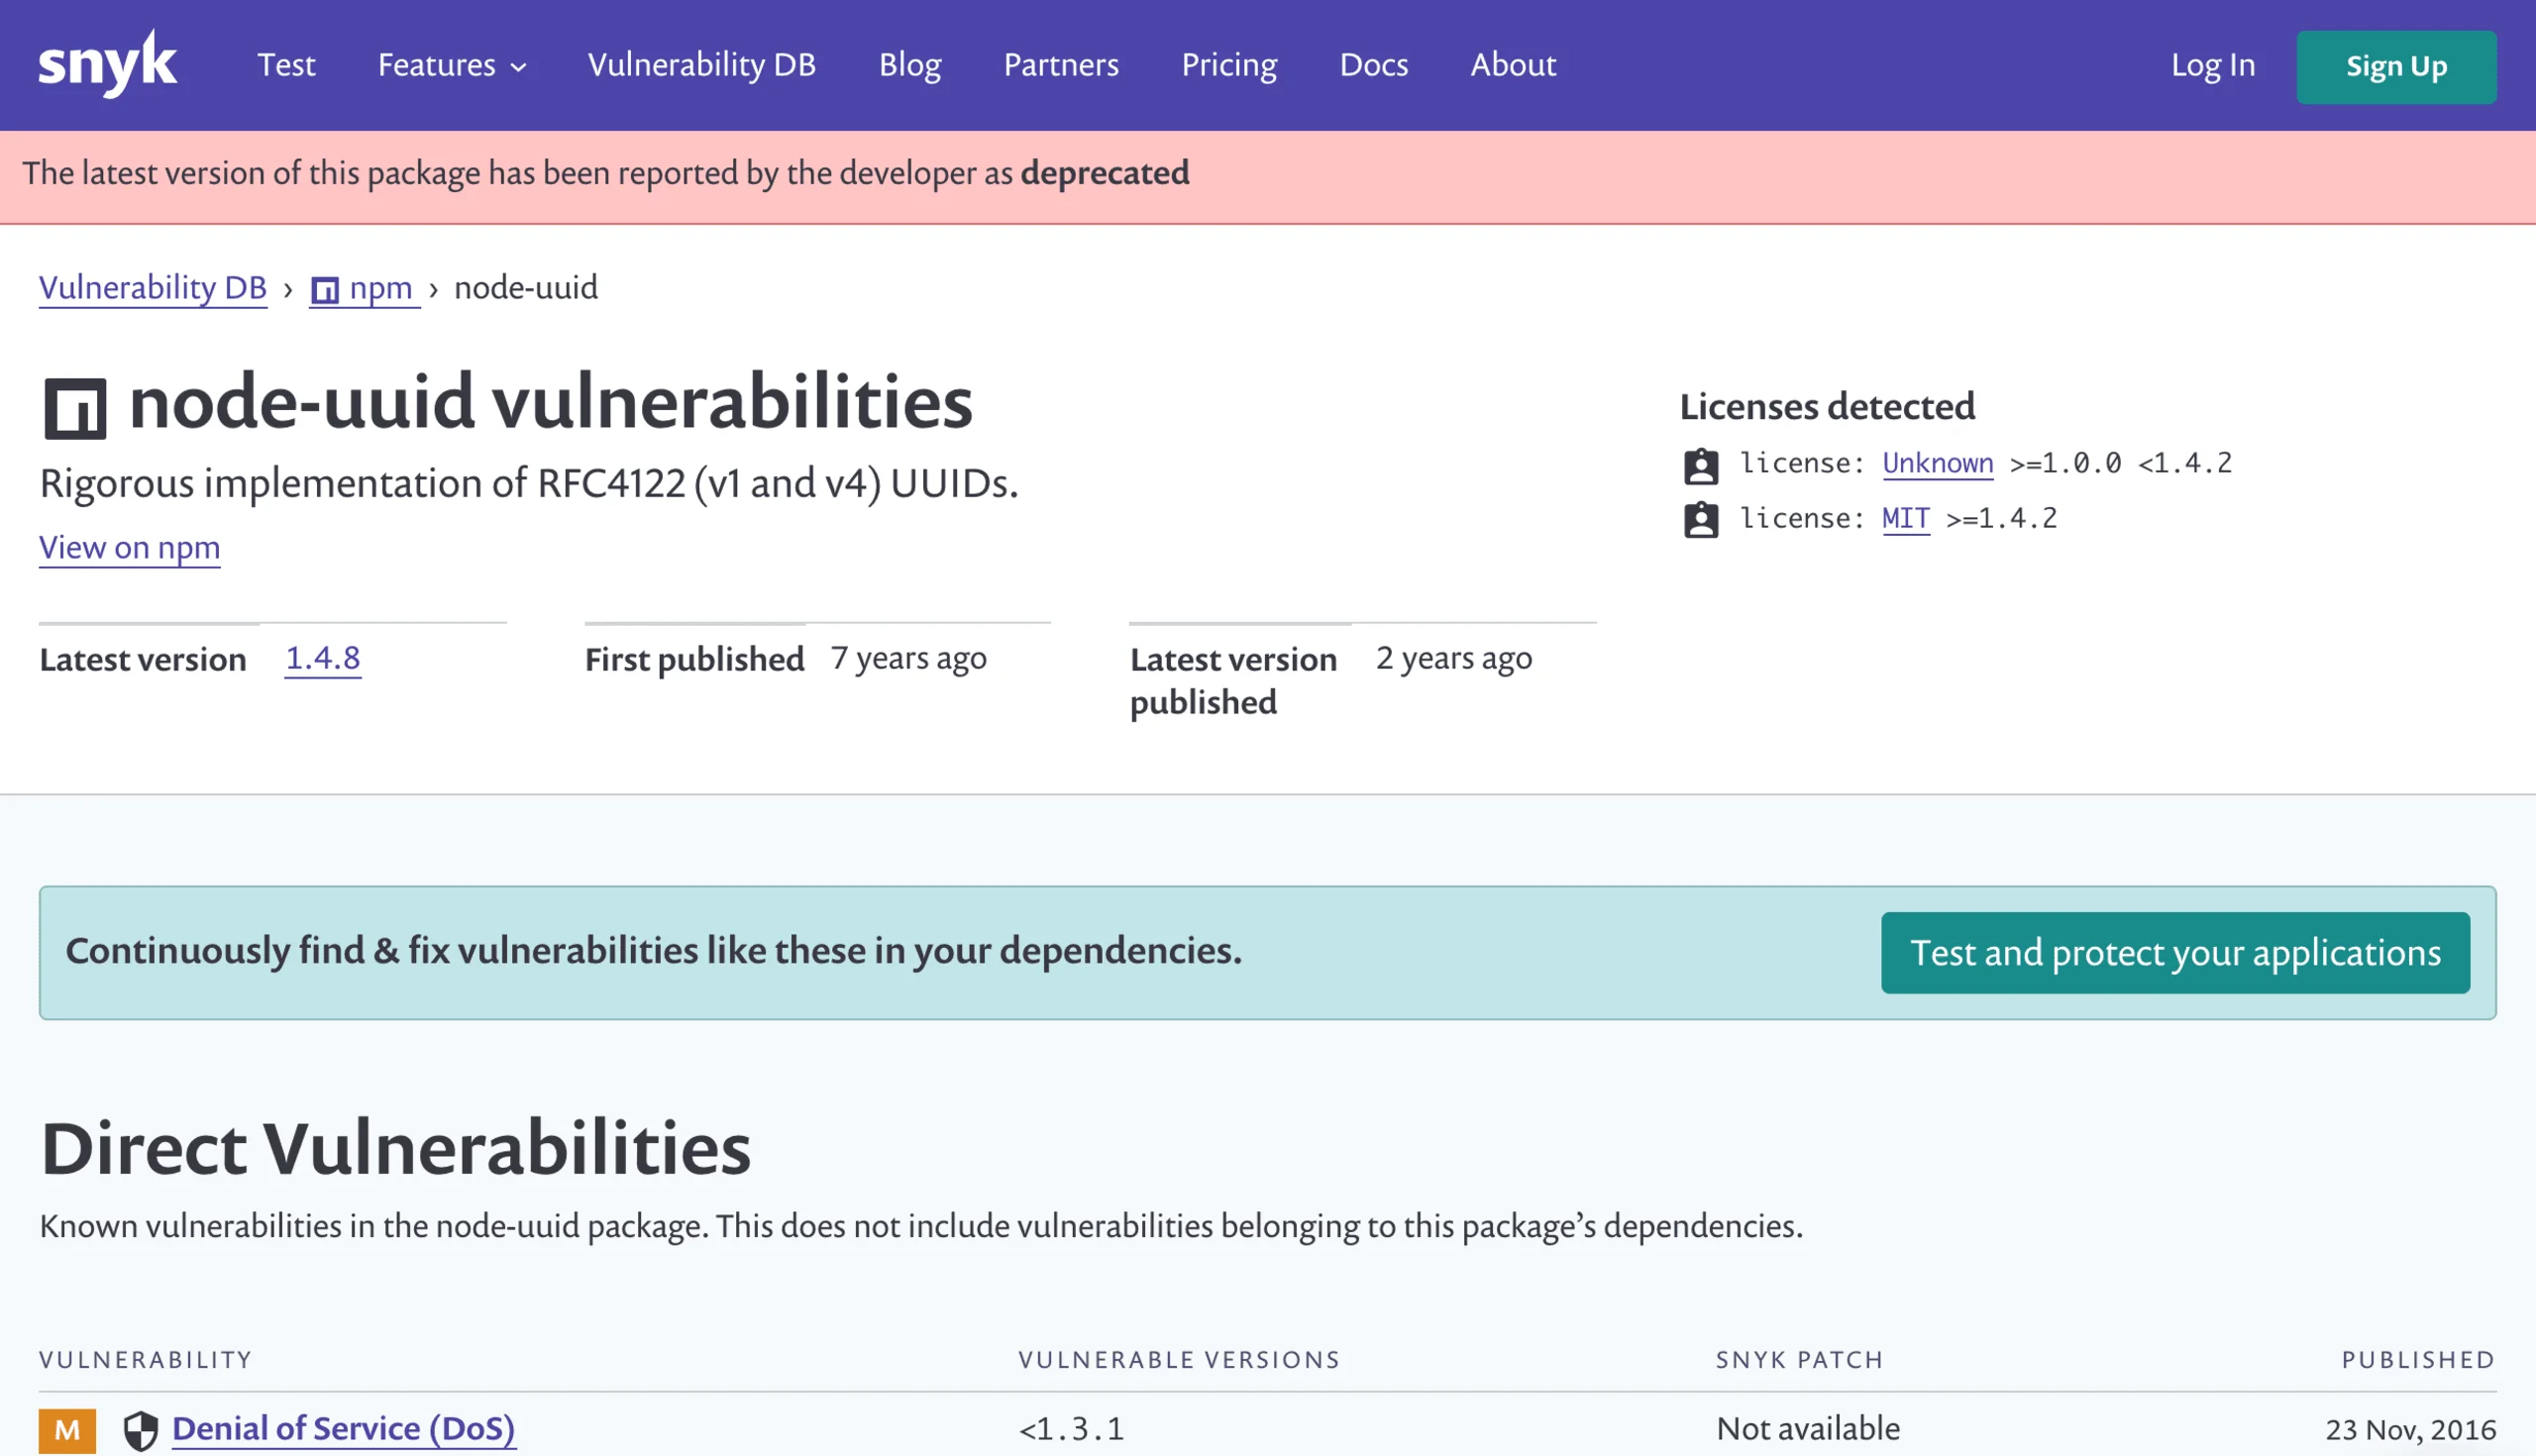Open the Vulnerability DB menu item
This screenshot has width=2536, height=1456.
pos(702,65)
